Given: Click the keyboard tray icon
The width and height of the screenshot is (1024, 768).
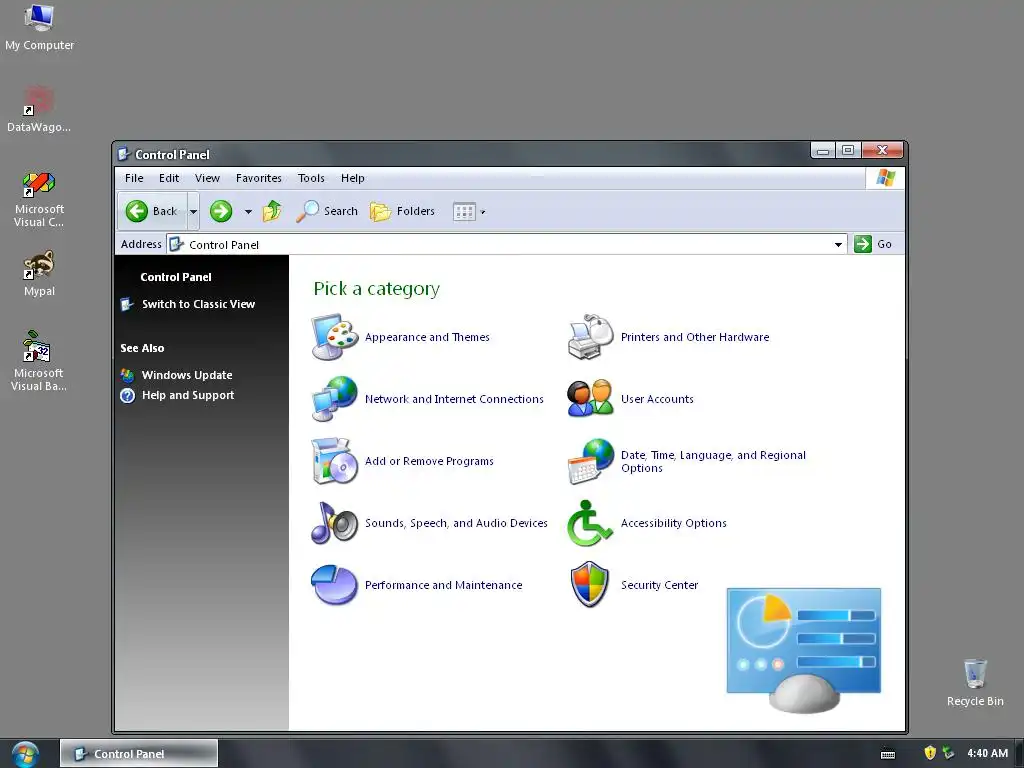Looking at the screenshot, I should [x=888, y=754].
